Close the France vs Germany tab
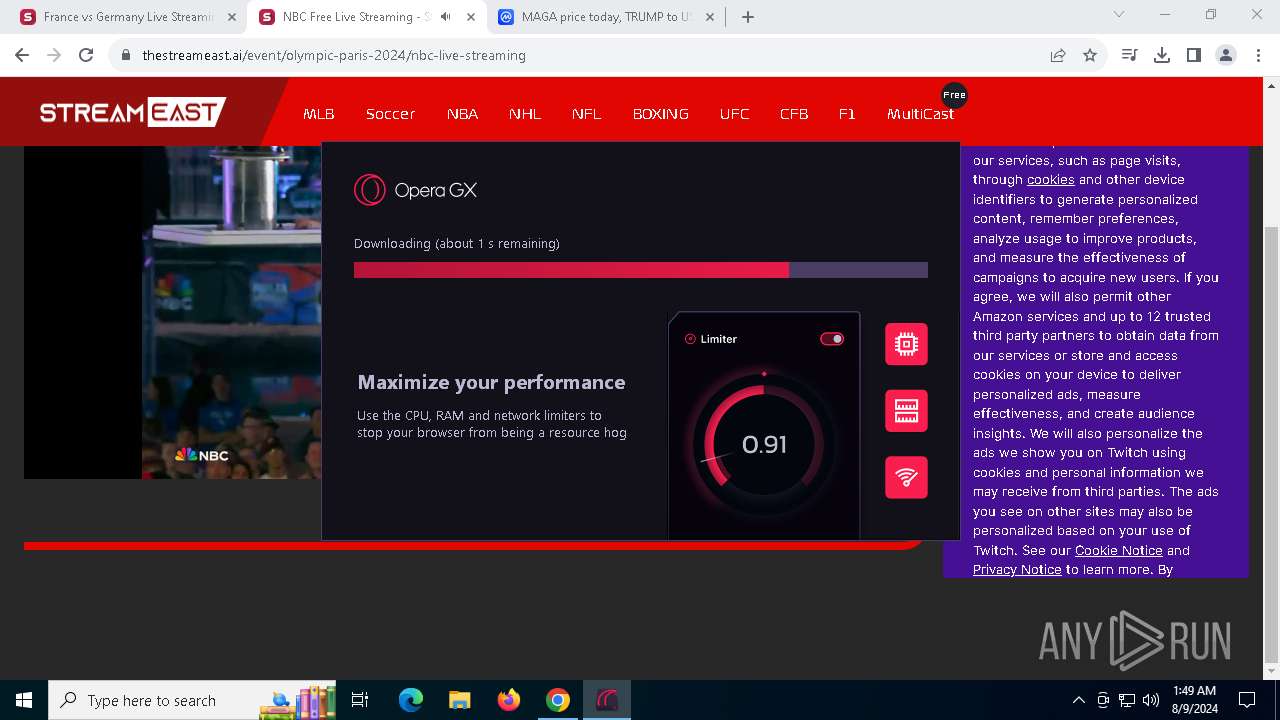 click(232, 17)
